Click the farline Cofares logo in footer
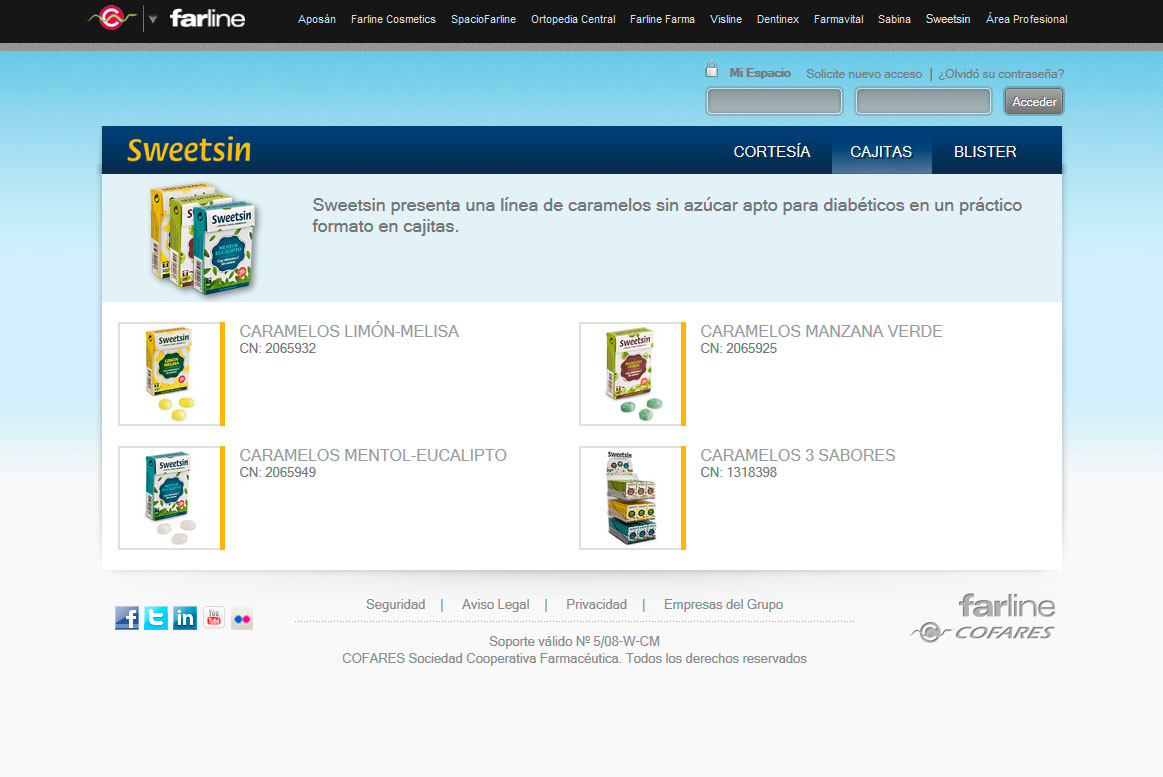Screen dimensions: 1163x777 984,616
